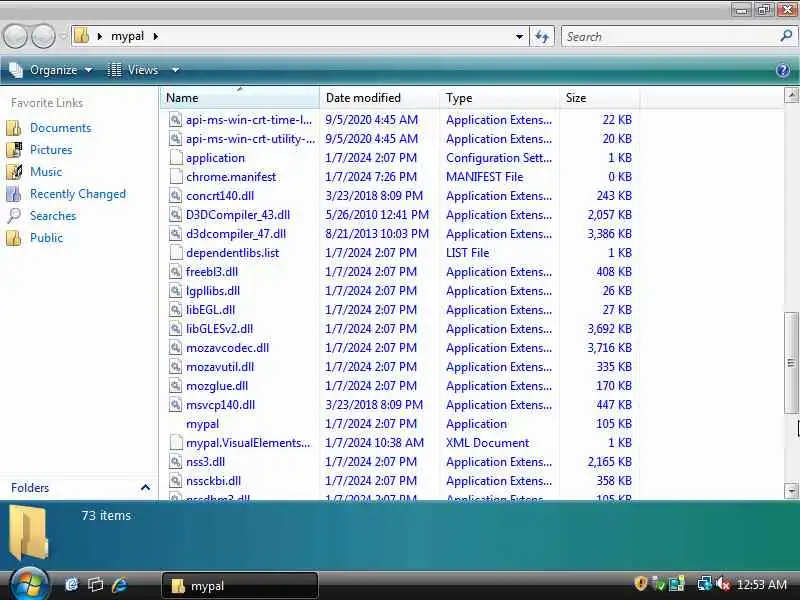Click the taskbar clock showing 12:53 AM

(762, 584)
